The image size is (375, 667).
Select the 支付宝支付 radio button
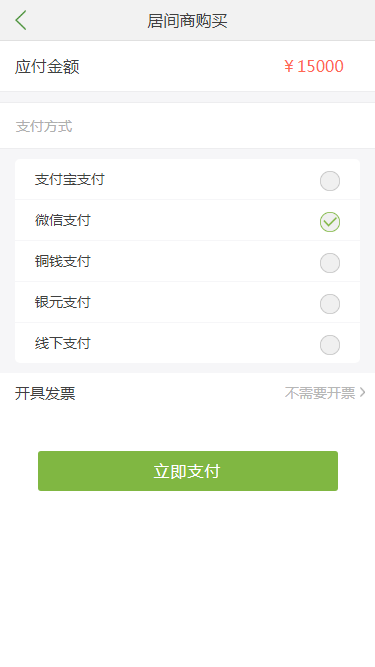pos(330,181)
